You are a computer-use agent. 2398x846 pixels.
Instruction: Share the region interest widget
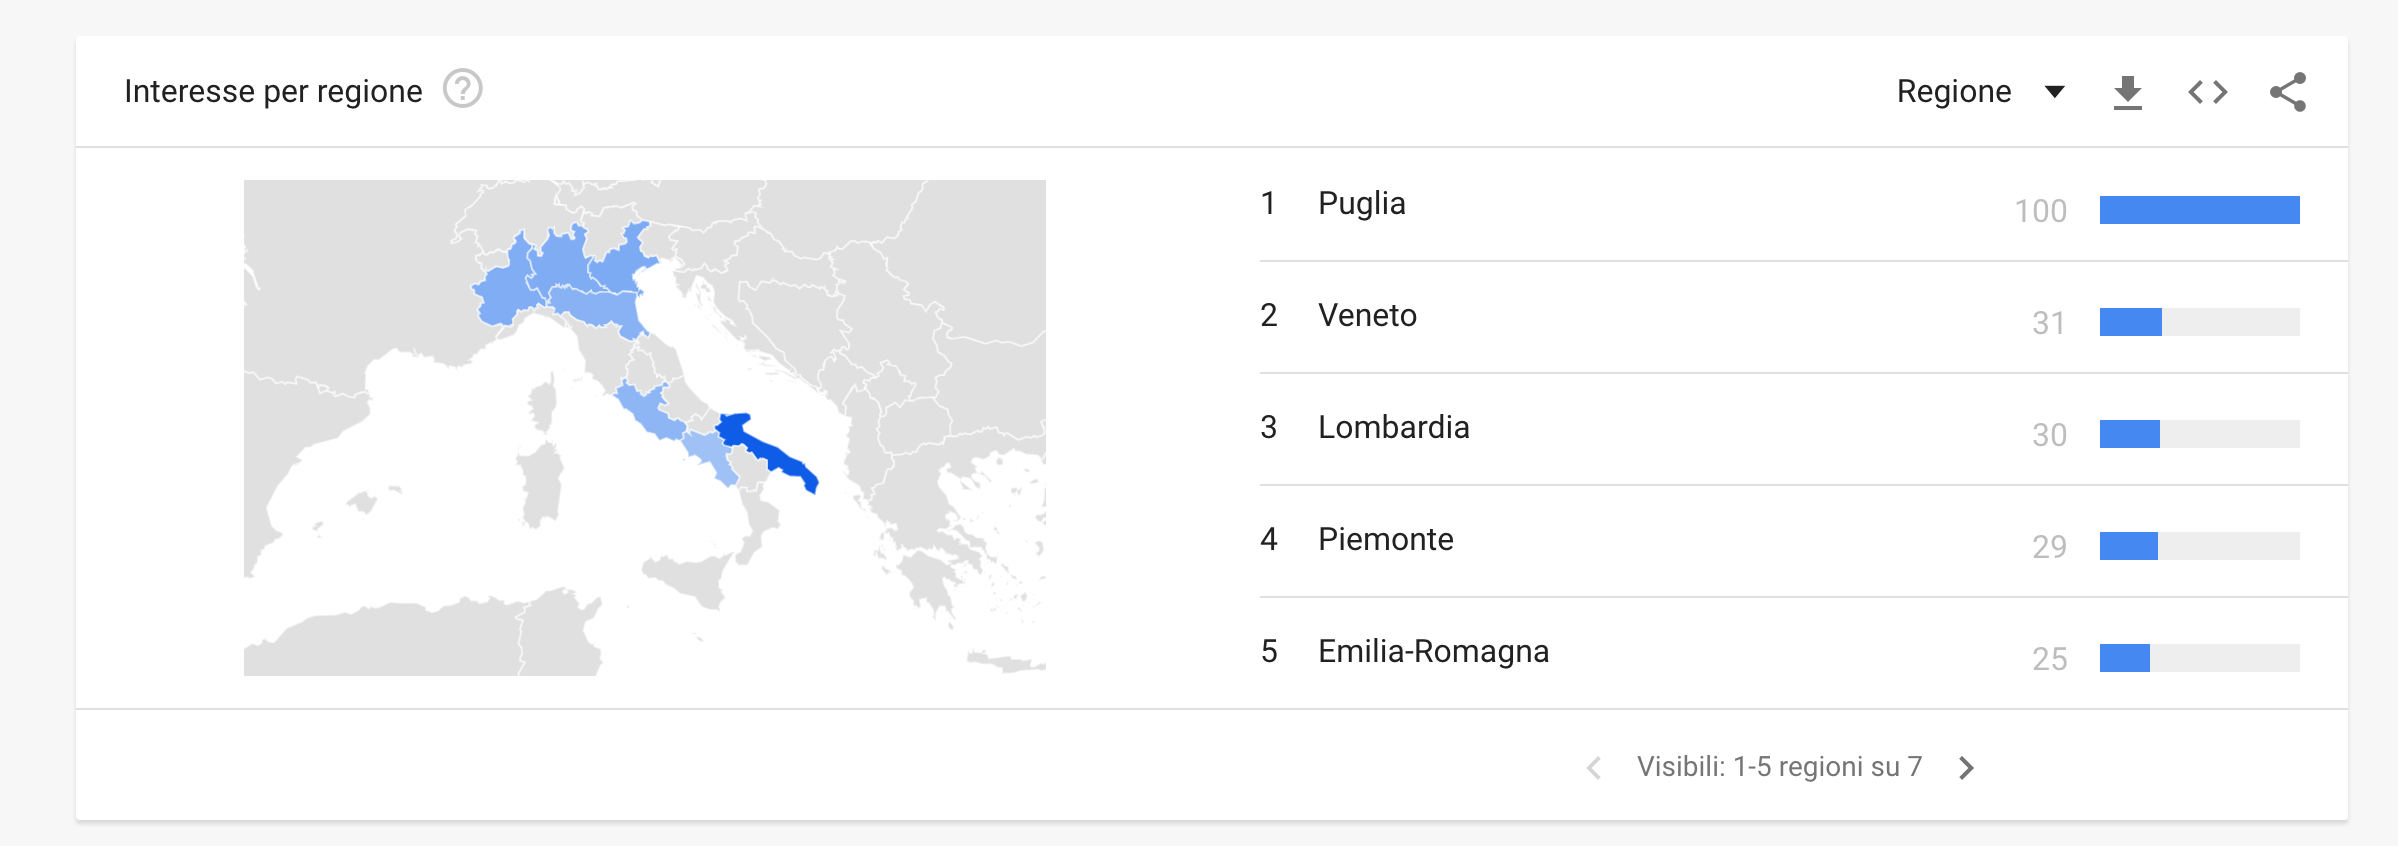point(2288,92)
